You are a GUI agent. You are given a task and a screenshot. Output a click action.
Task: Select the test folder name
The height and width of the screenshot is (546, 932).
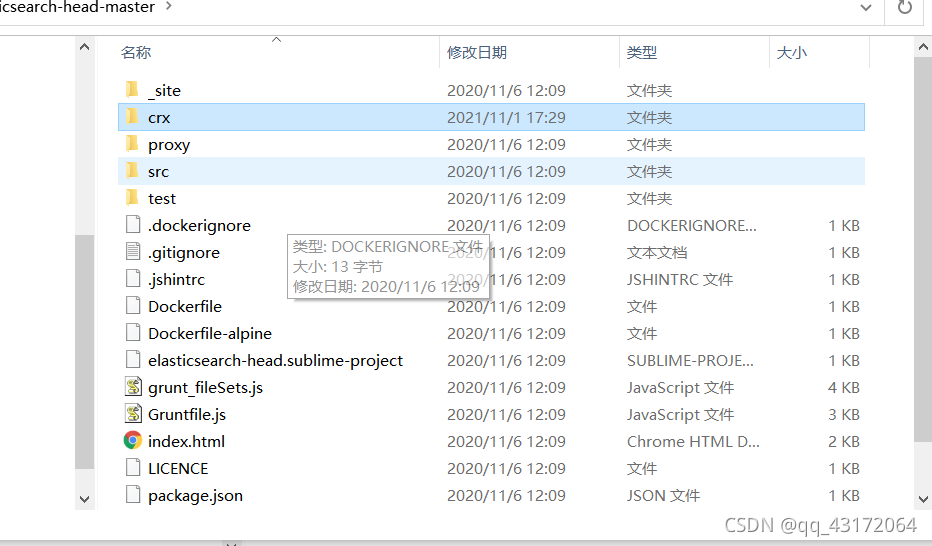pos(162,198)
